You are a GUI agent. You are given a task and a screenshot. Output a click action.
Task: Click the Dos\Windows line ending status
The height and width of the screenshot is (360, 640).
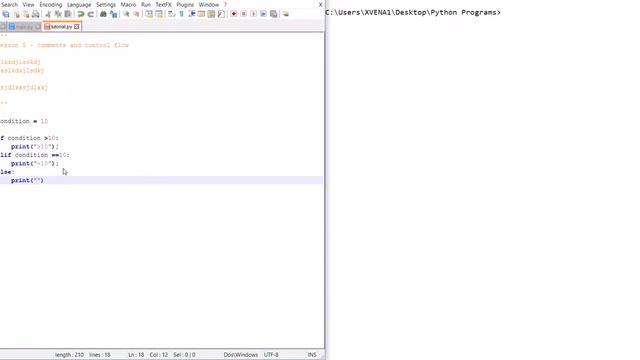(x=240, y=355)
